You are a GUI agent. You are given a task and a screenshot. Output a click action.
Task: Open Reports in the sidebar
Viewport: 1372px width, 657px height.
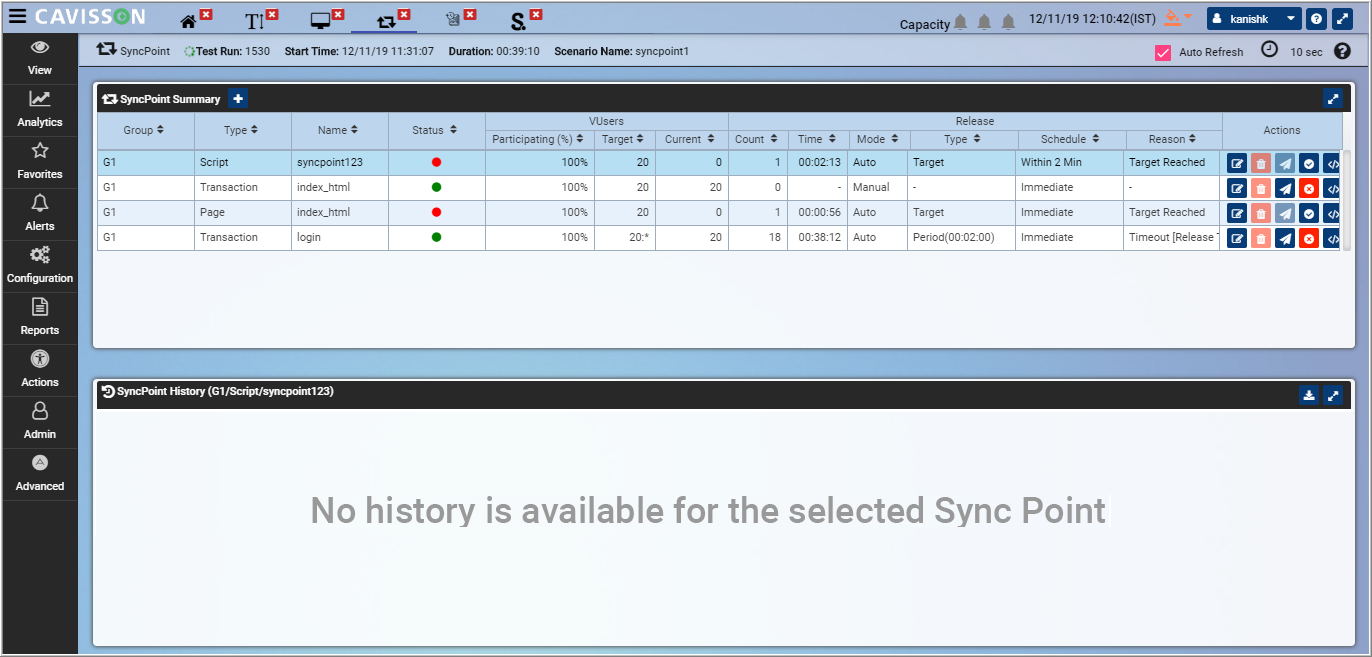tap(40, 318)
